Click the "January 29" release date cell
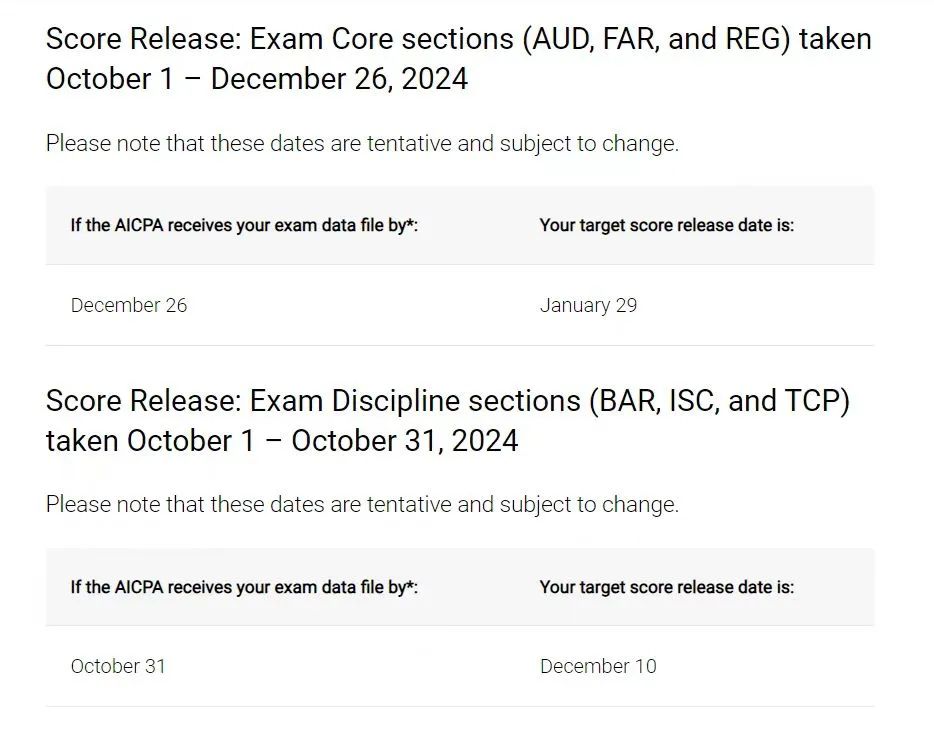Viewport: 934px width, 737px height. click(x=588, y=306)
